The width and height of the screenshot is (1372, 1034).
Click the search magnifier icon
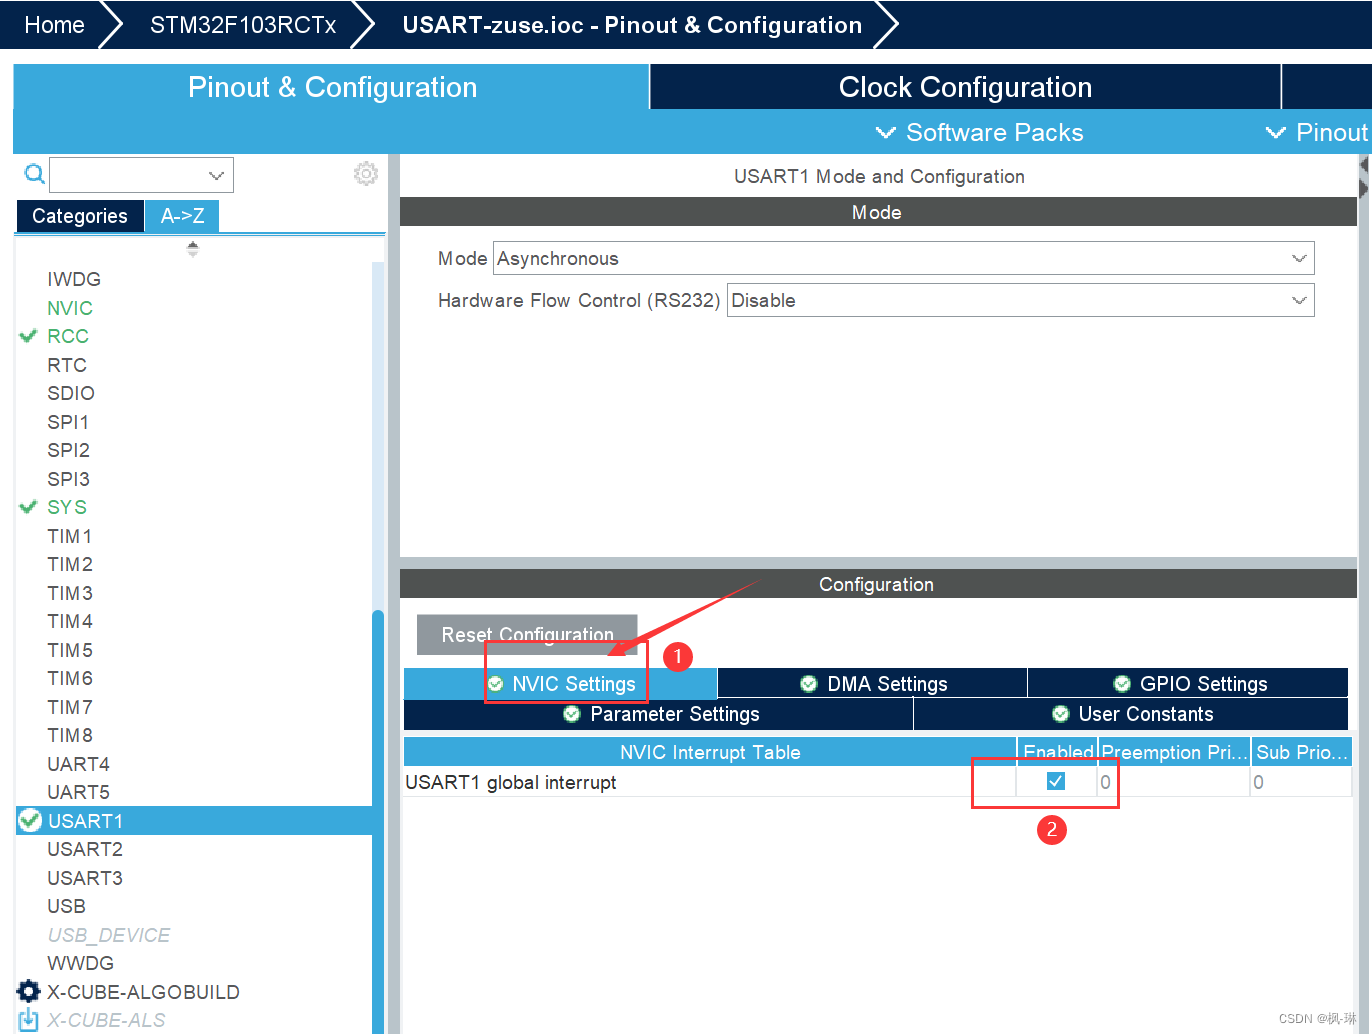pyautogui.click(x=35, y=175)
